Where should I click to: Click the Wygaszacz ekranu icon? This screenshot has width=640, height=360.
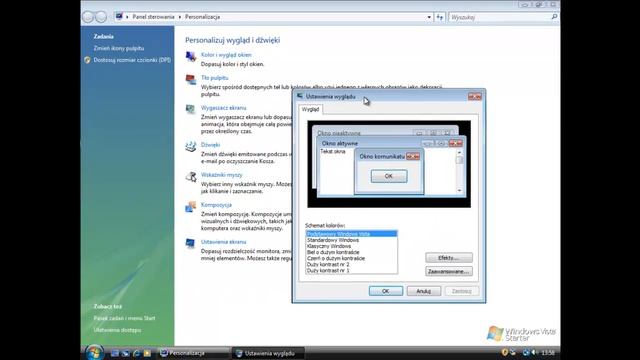[191, 110]
